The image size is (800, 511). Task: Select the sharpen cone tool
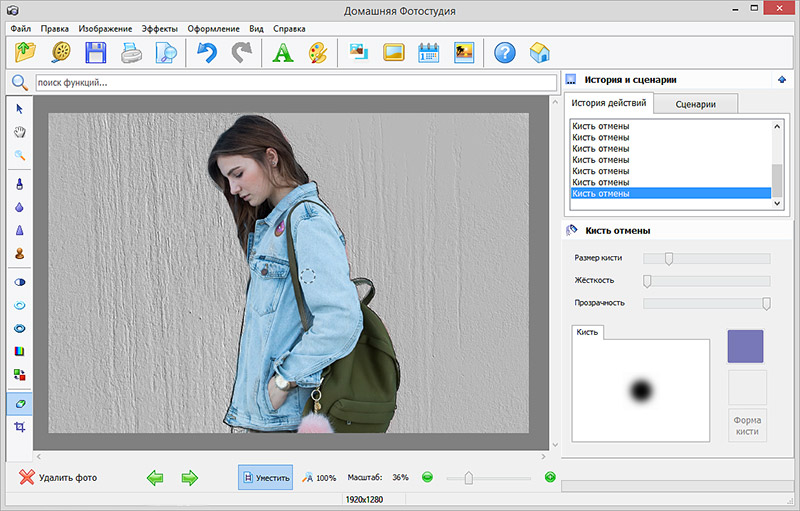[19, 231]
